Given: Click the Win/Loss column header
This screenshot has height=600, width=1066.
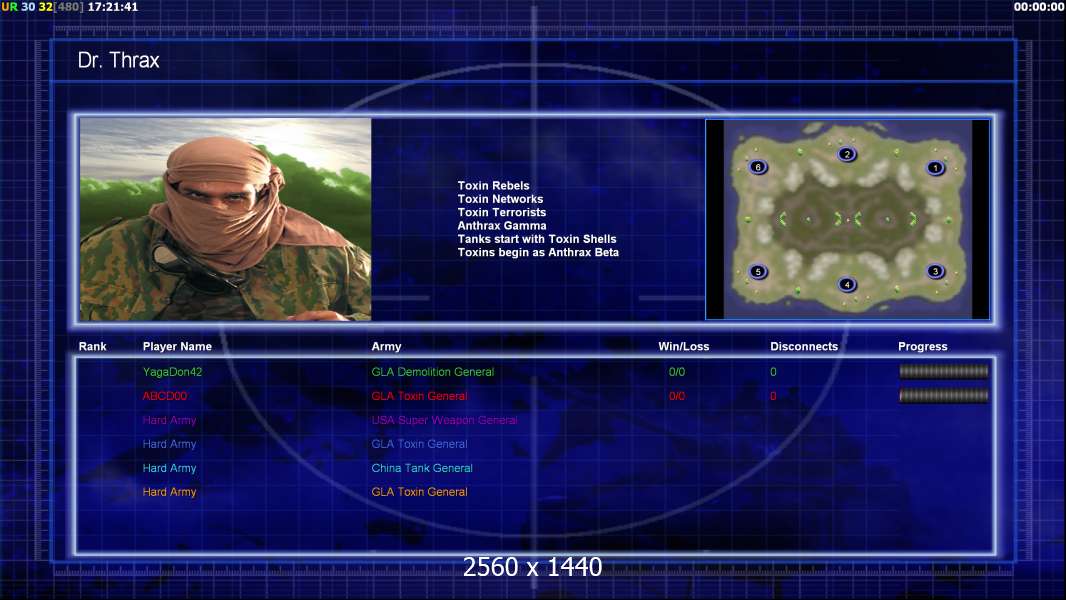Looking at the screenshot, I should [683, 347].
